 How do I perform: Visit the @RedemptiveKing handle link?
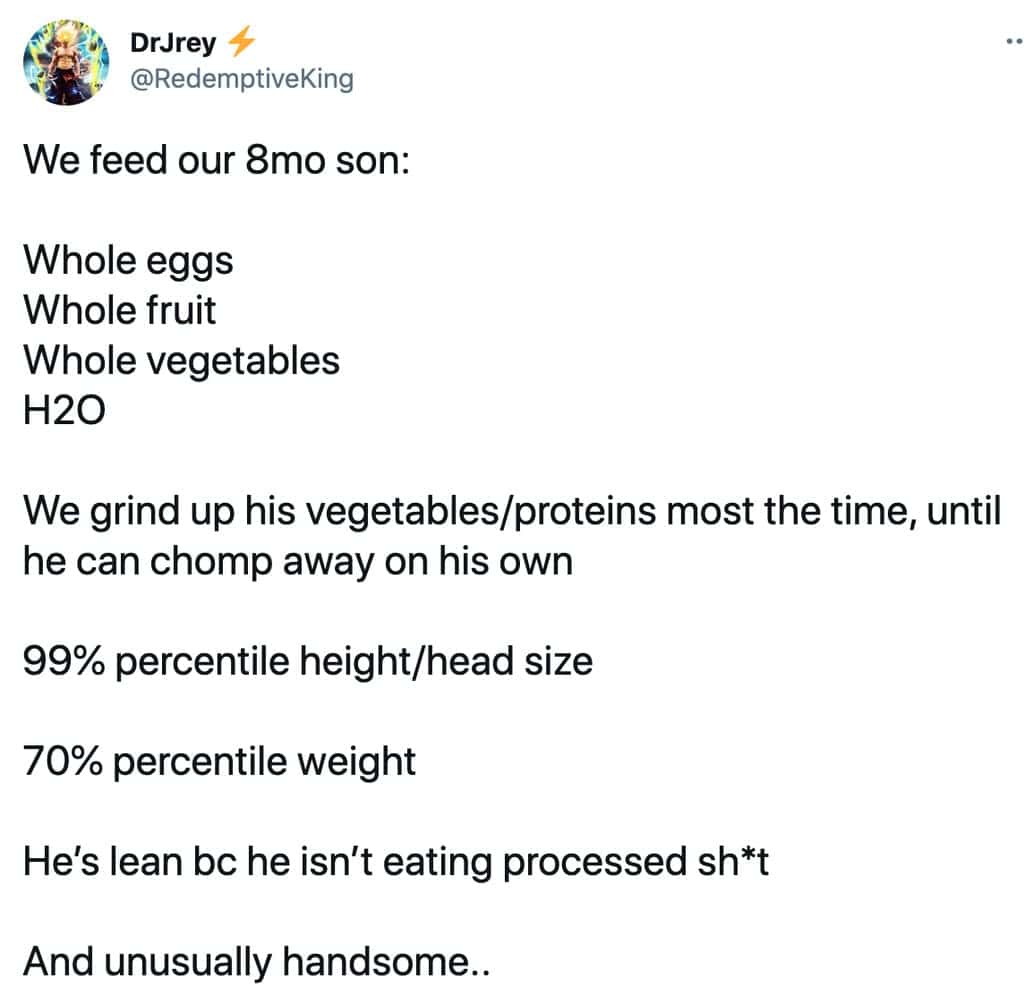(242, 78)
